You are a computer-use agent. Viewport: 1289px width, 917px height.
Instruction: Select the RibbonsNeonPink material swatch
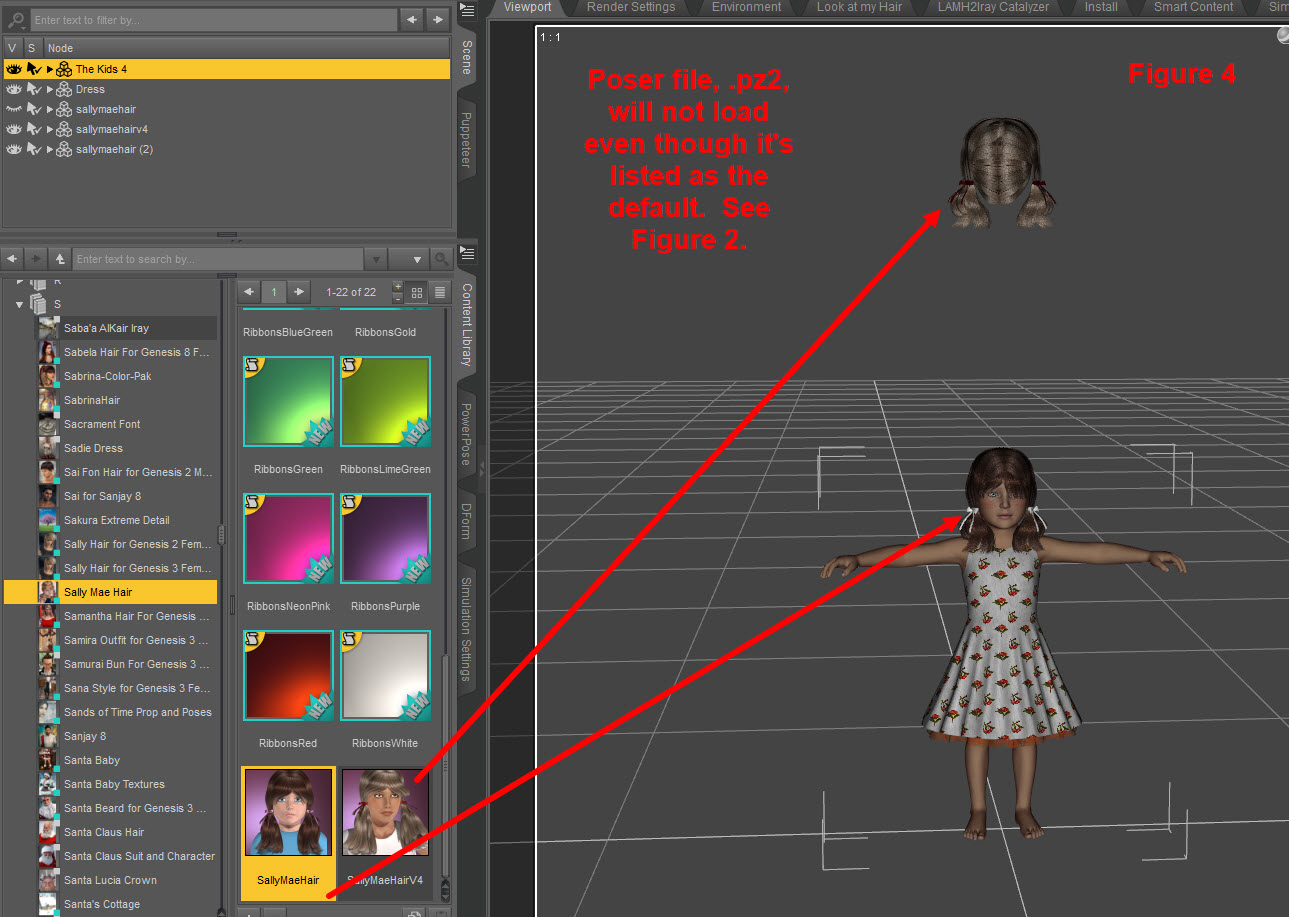(x=288, y=538)
